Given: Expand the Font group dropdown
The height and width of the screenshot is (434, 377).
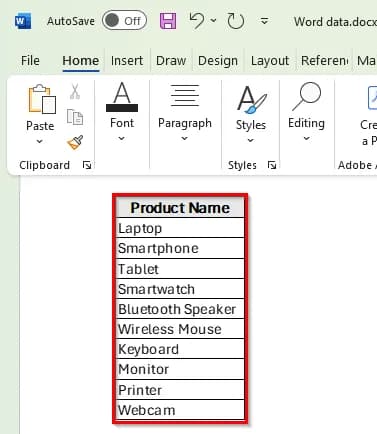Looking at the screenshot, I should [122, 138].
